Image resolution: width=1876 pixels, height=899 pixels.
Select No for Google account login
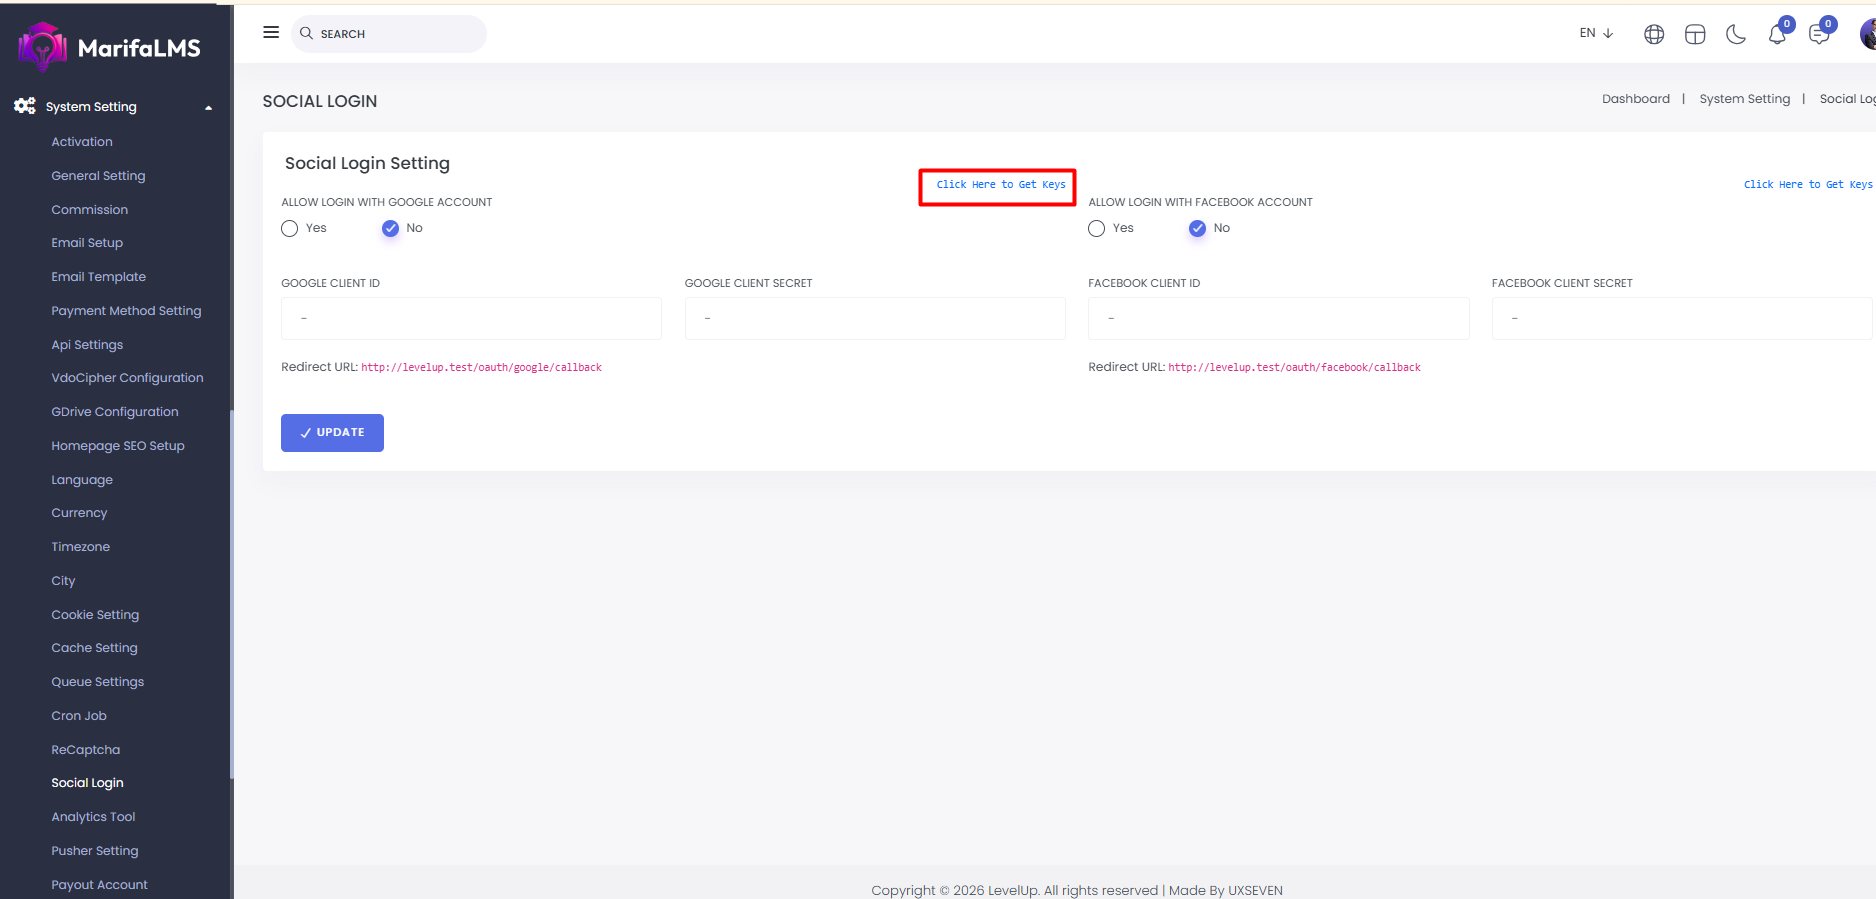pyautogui.click(x=391, y=229)
